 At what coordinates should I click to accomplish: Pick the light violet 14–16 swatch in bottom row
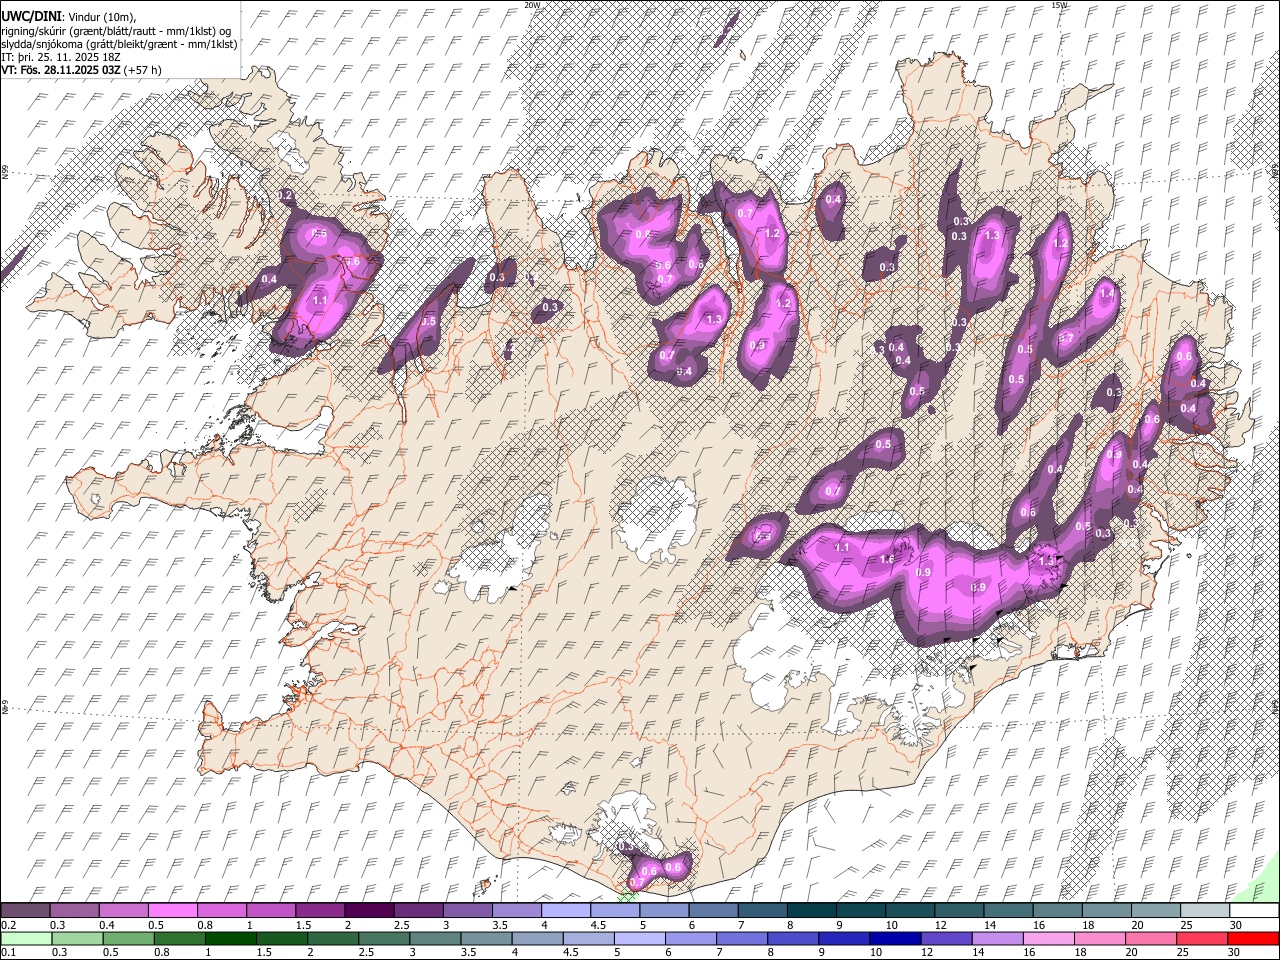click(997, 938)
